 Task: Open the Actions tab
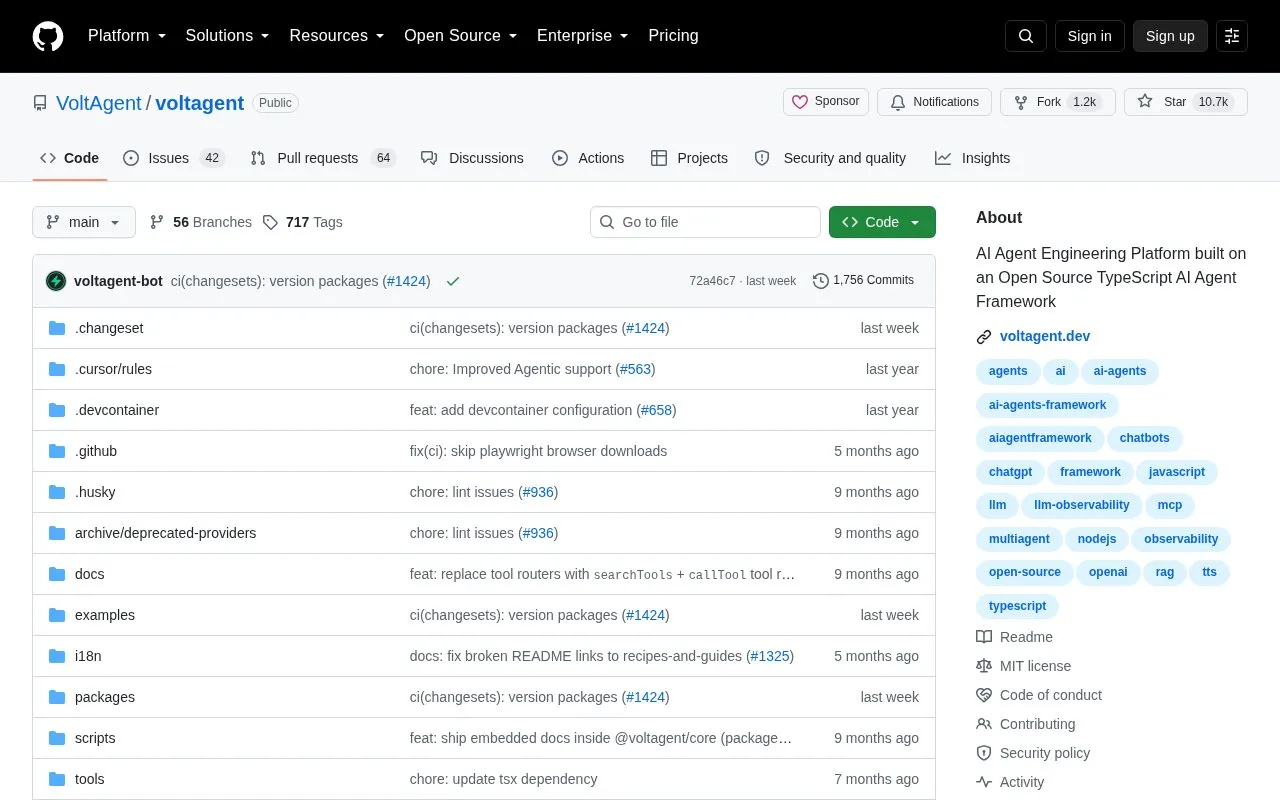click(588, 158)
